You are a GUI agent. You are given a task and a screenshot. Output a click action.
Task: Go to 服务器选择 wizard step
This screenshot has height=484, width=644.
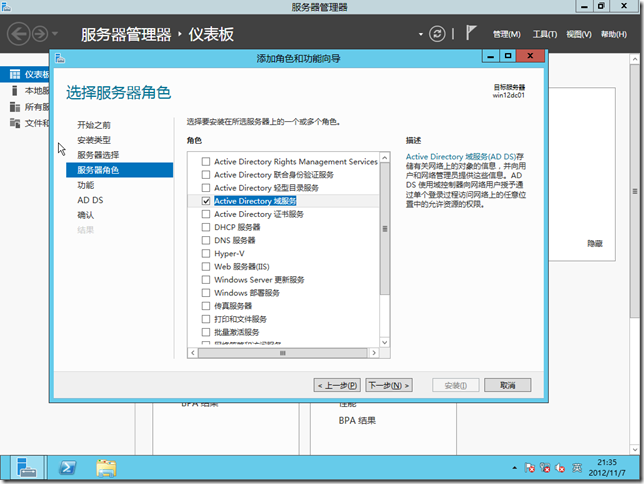98,155
